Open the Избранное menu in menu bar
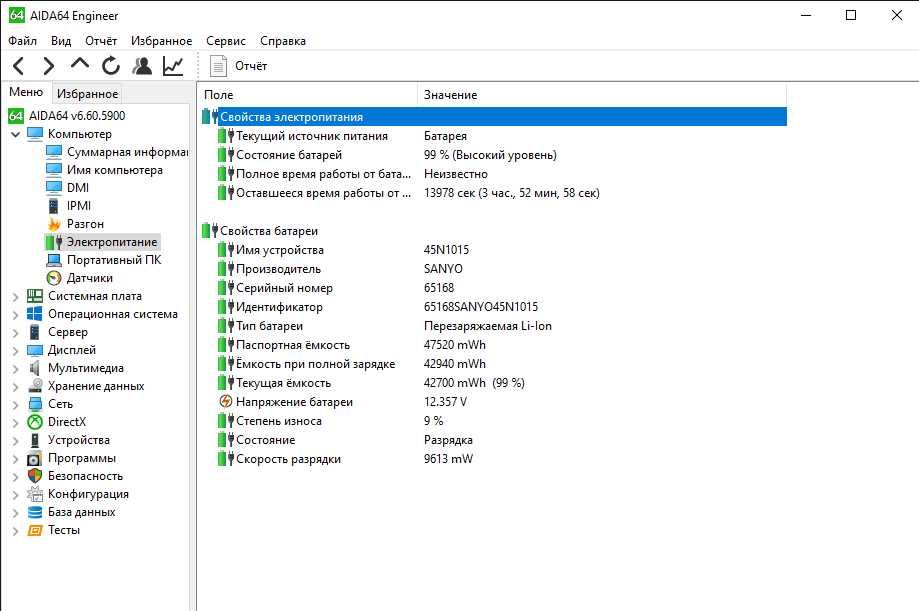The image size is (919, 611). pos(161,41)
